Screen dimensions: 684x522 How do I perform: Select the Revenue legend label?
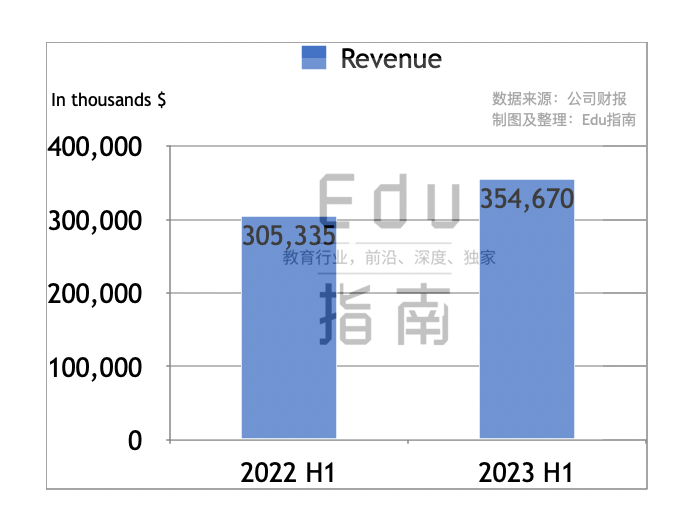[x=391, y=59]
